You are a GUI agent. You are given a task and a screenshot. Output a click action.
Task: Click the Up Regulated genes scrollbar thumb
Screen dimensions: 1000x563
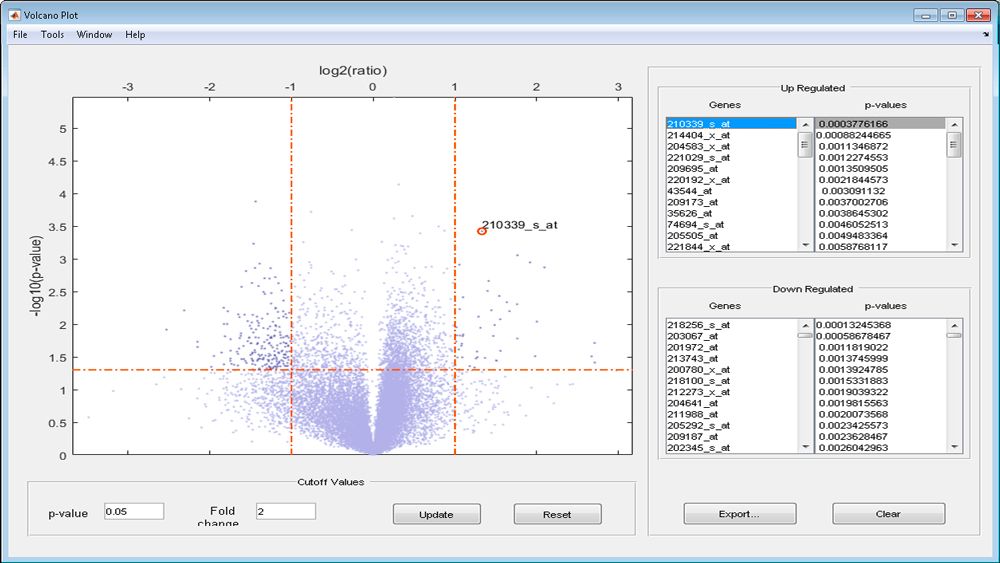[805, 145]
